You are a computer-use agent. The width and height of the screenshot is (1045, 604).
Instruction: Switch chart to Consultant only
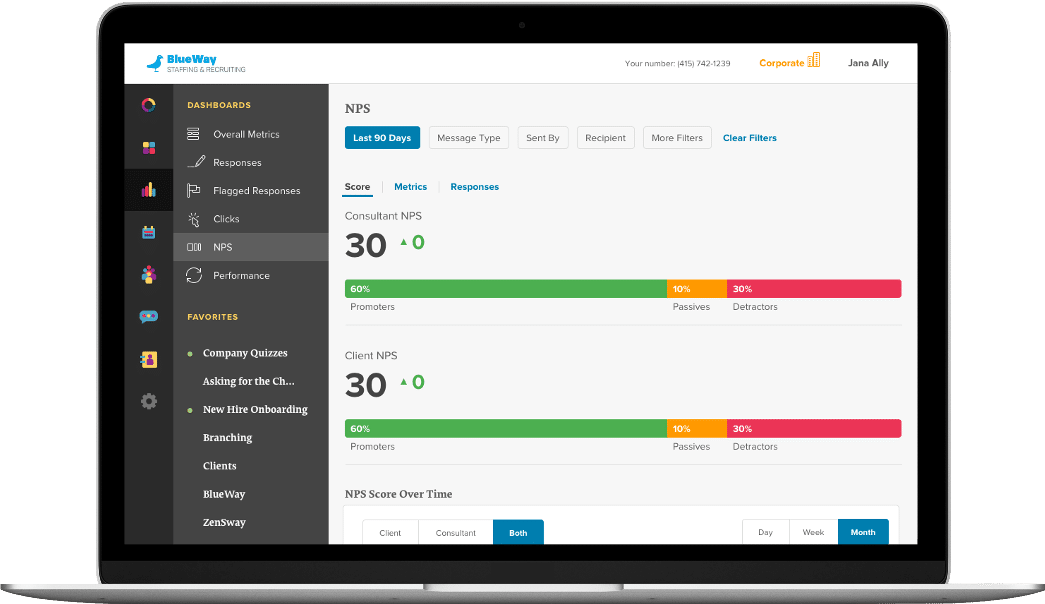click(455, 533)
